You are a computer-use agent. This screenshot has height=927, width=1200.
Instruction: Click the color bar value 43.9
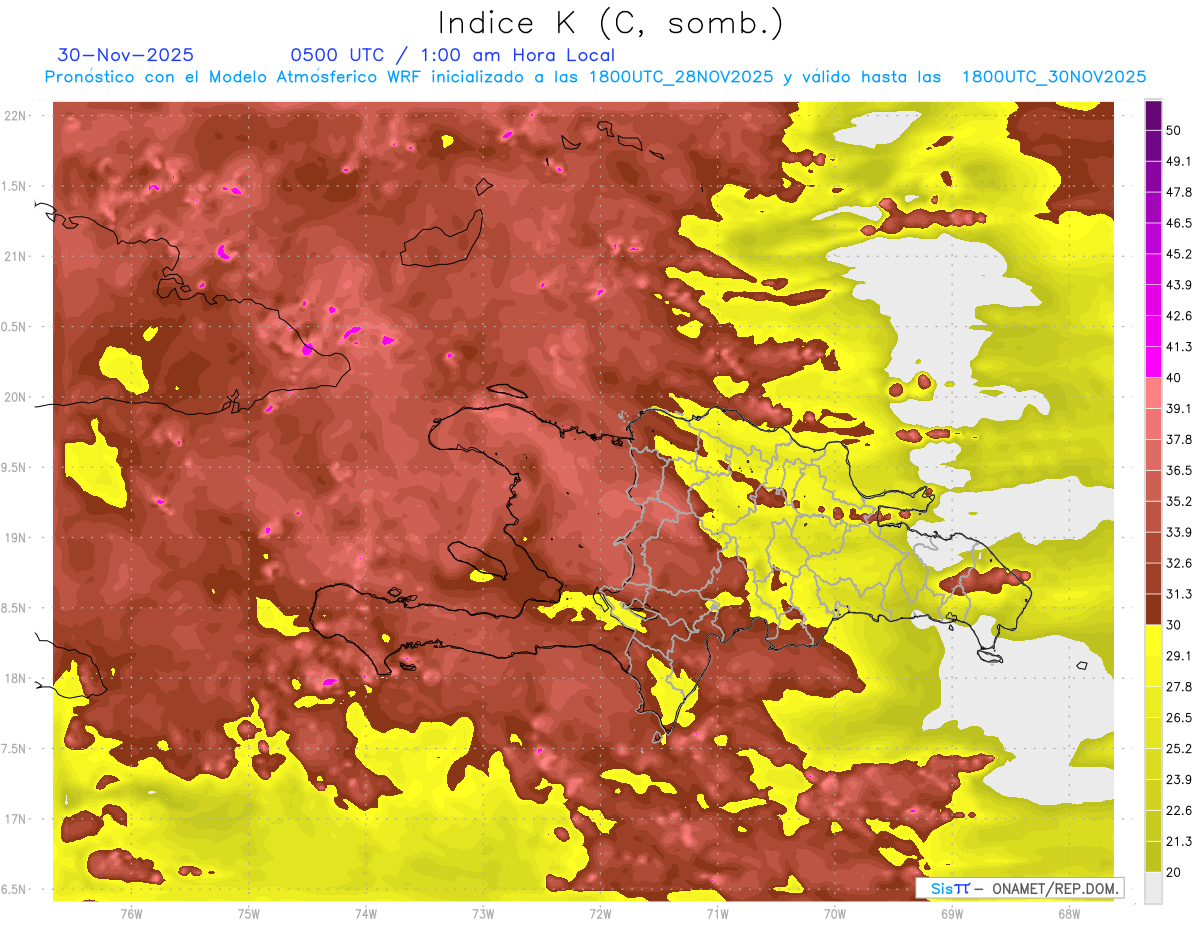click(1179, 285)
